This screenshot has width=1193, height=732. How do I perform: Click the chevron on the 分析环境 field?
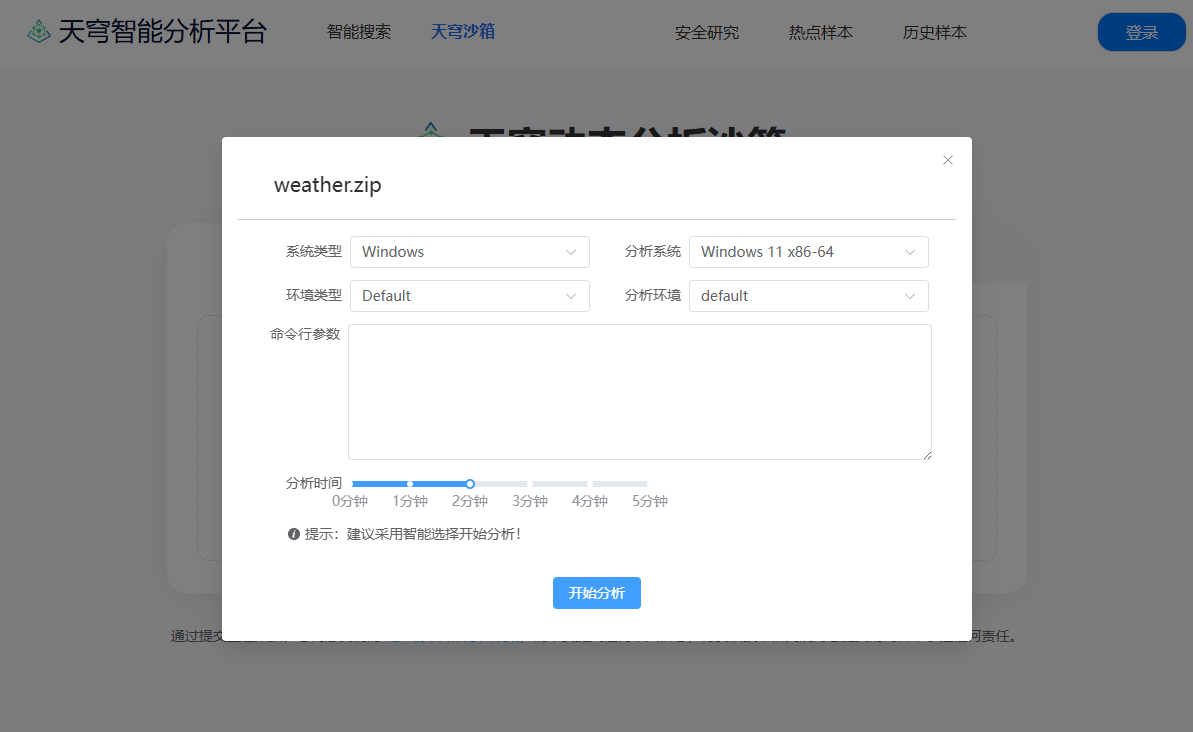click(x=909, y=296)
